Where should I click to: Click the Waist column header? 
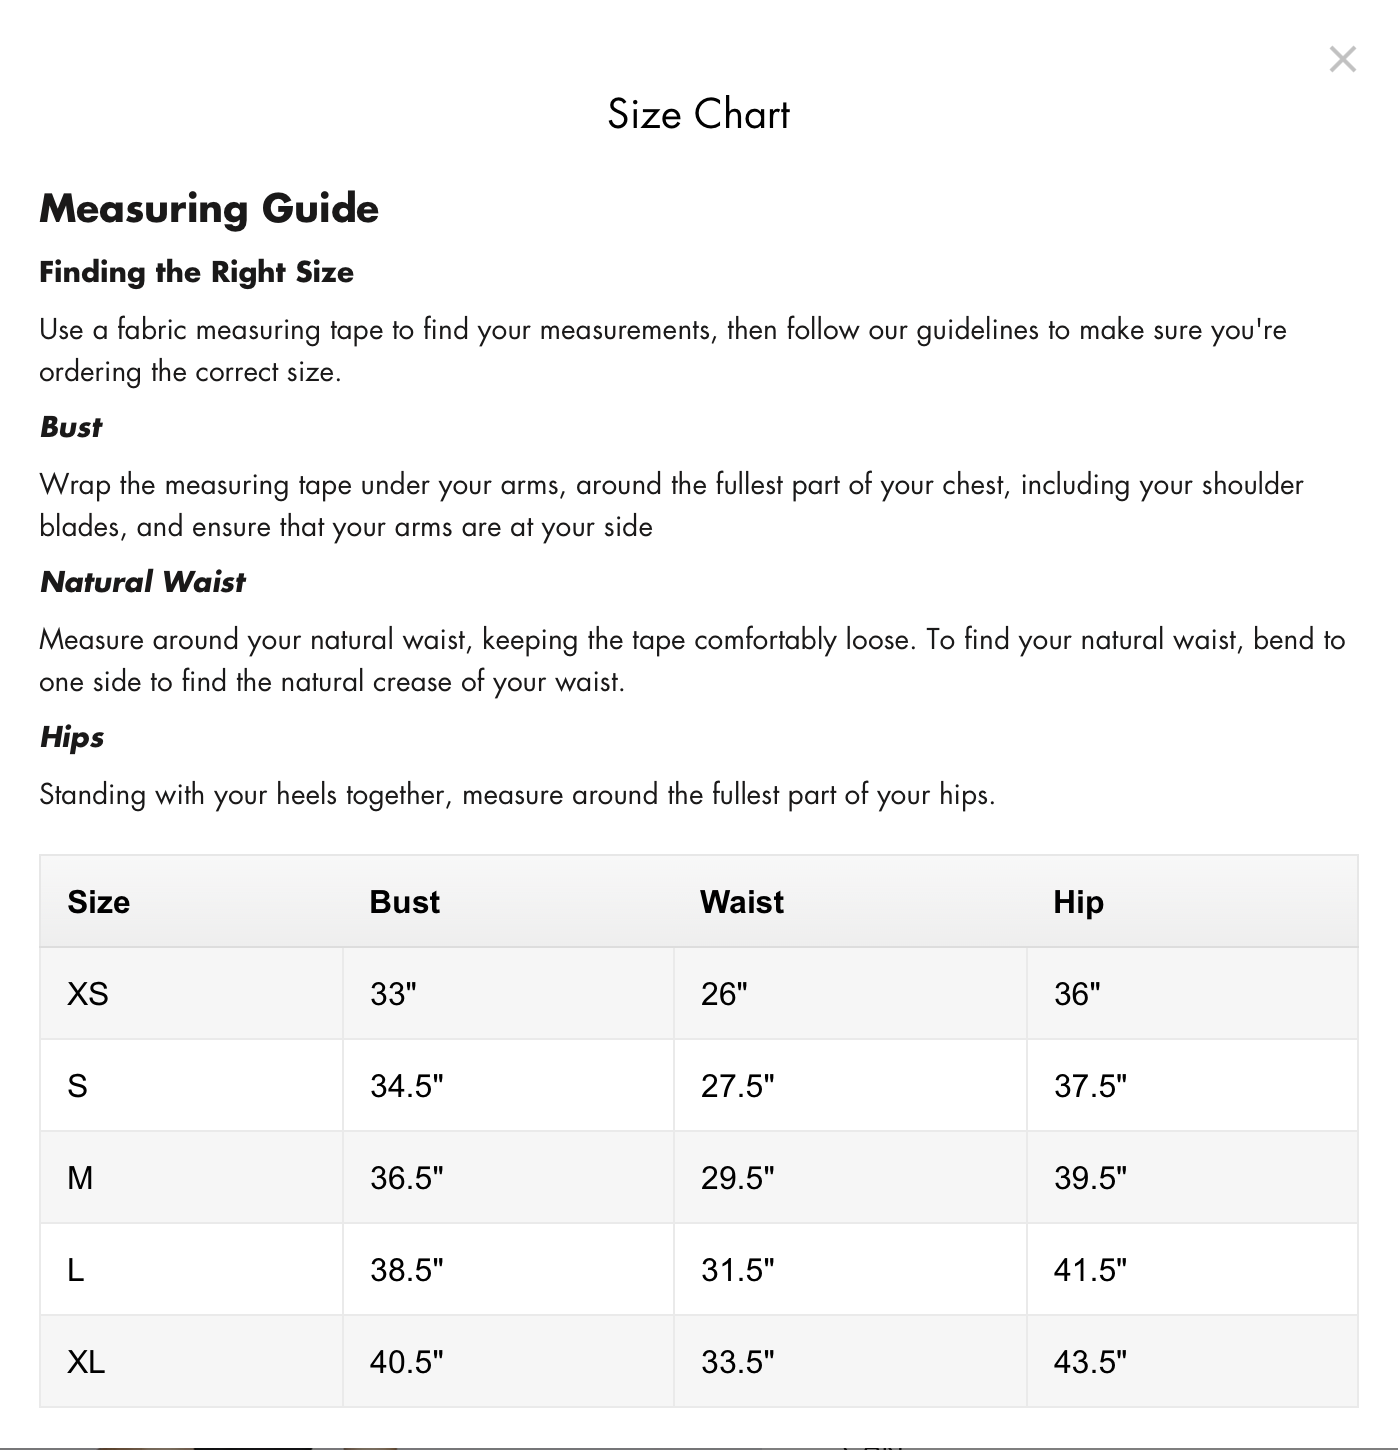click(741, 902)
